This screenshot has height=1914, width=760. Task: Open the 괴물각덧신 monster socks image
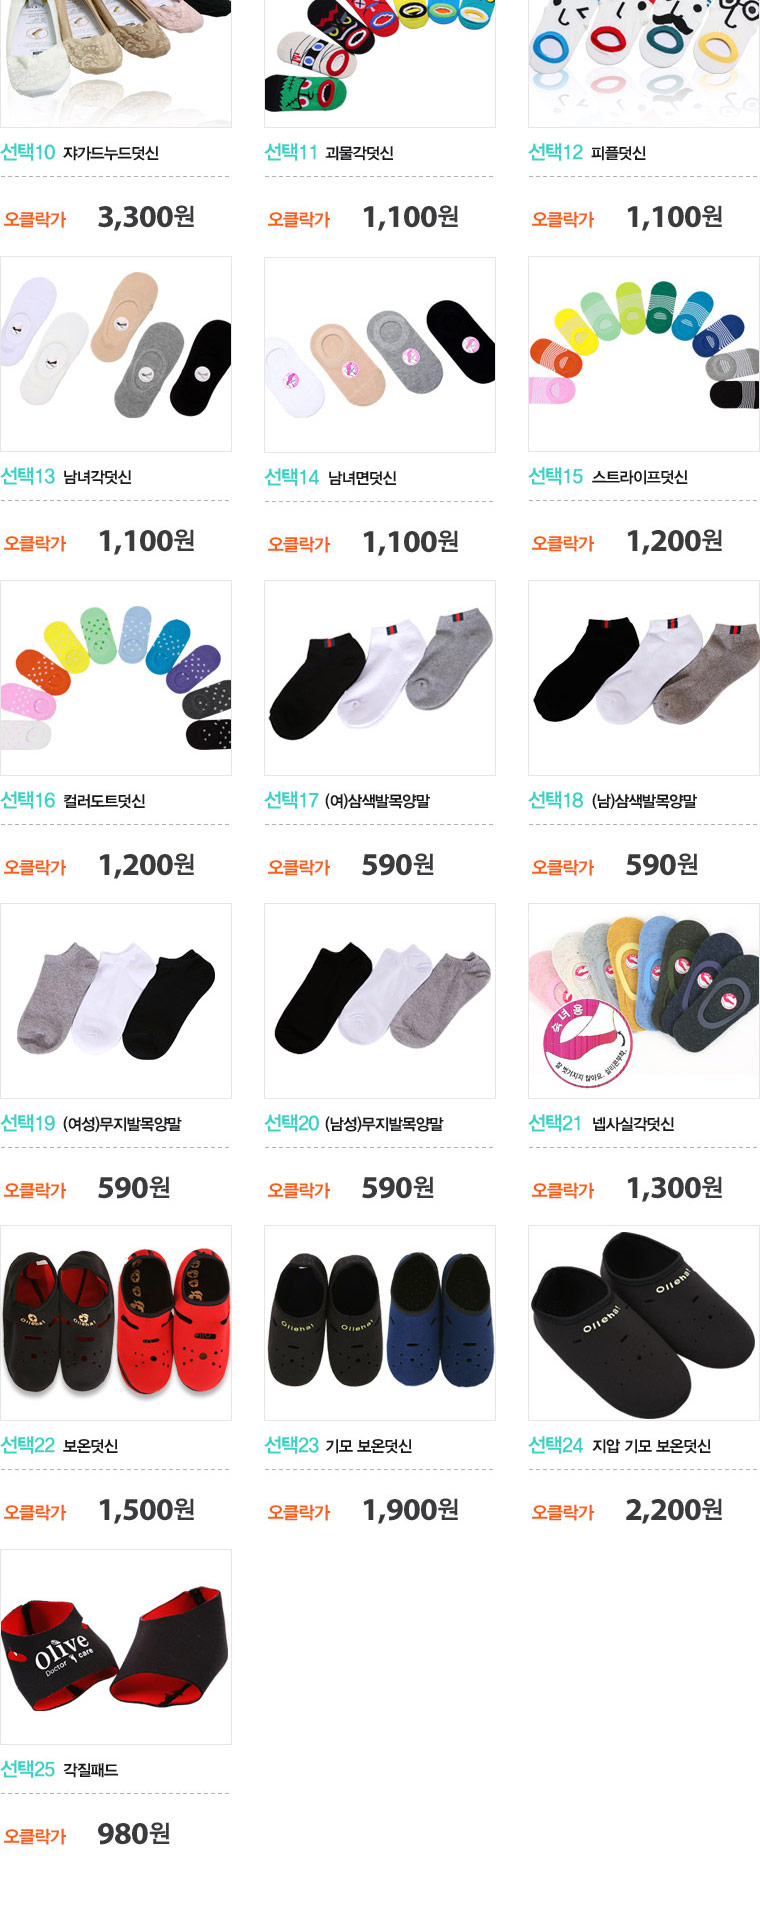(380, 62)
